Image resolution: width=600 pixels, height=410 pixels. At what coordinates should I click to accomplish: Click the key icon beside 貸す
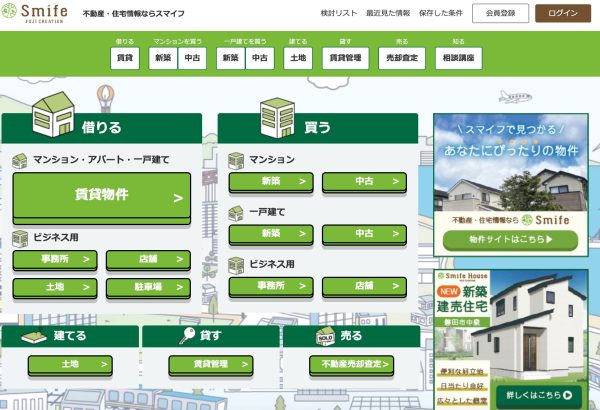[187, 336]
